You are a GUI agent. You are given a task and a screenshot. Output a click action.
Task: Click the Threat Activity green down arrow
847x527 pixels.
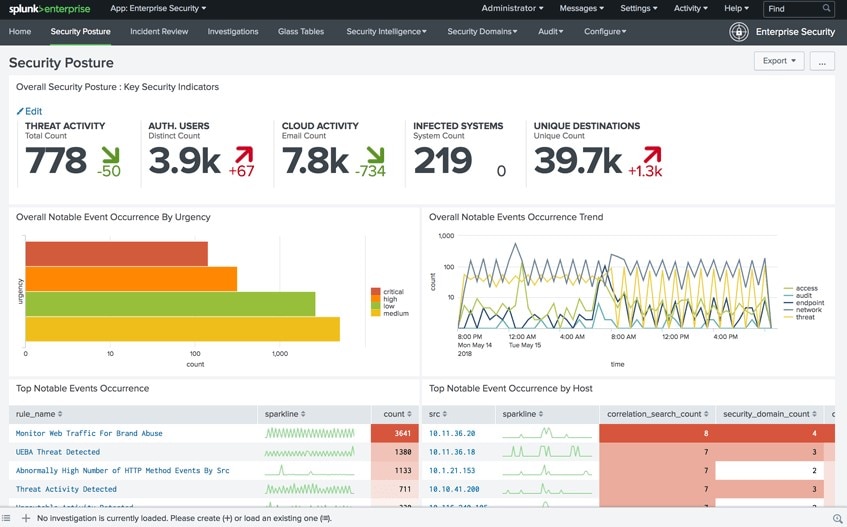click(111, 156)
